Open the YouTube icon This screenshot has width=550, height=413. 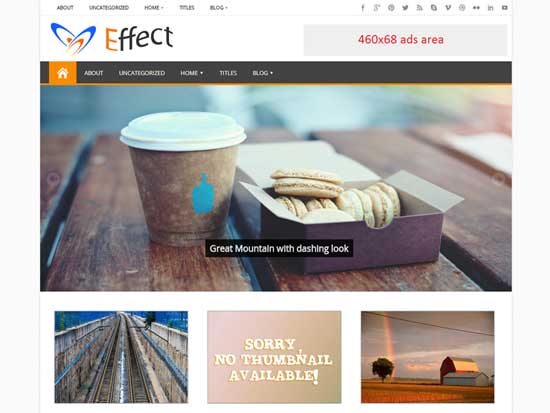click(x=504, y=8)
